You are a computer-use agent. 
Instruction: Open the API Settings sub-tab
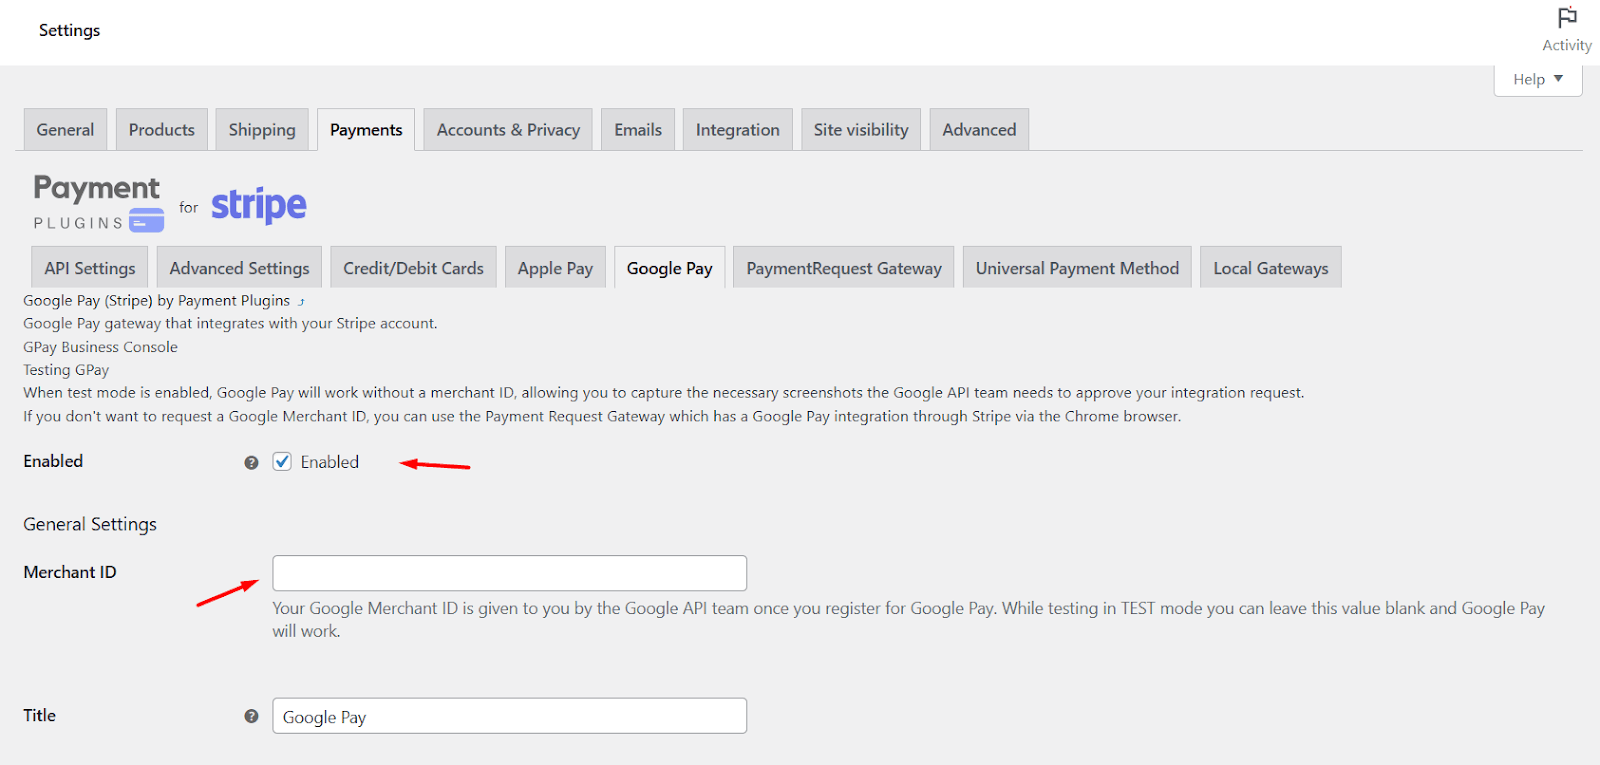pos(90,268)
